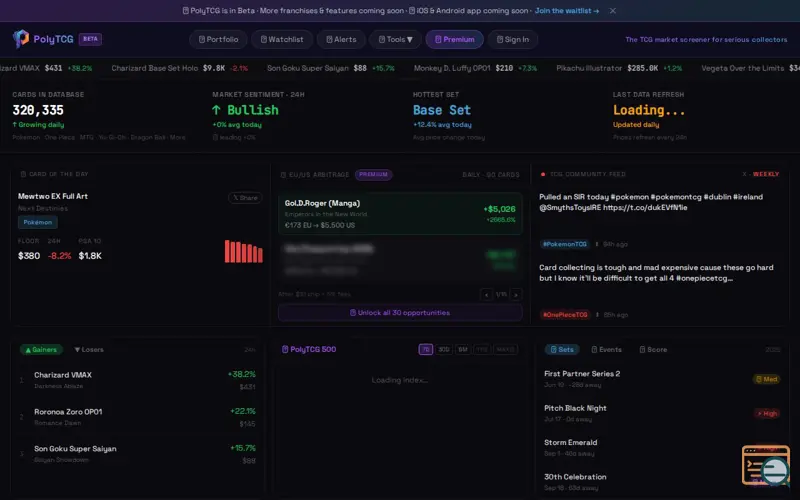The height and width of the screenshot is (500, 800).
Task: Open Pitch Black Night set row
Action: [x=662, y=413]
